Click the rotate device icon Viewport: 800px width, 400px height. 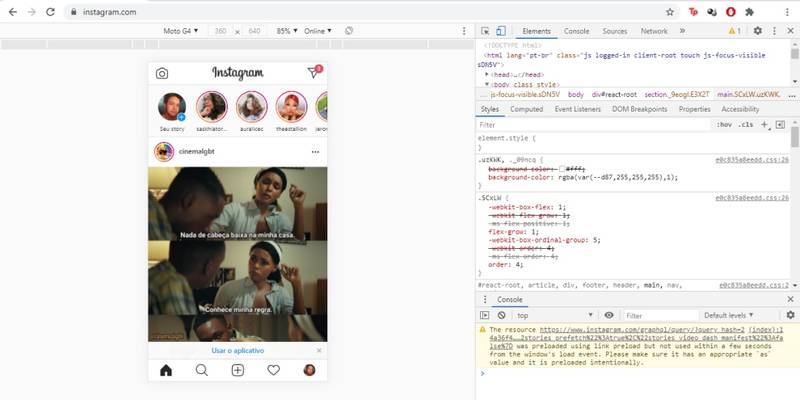tap(349, 31)
